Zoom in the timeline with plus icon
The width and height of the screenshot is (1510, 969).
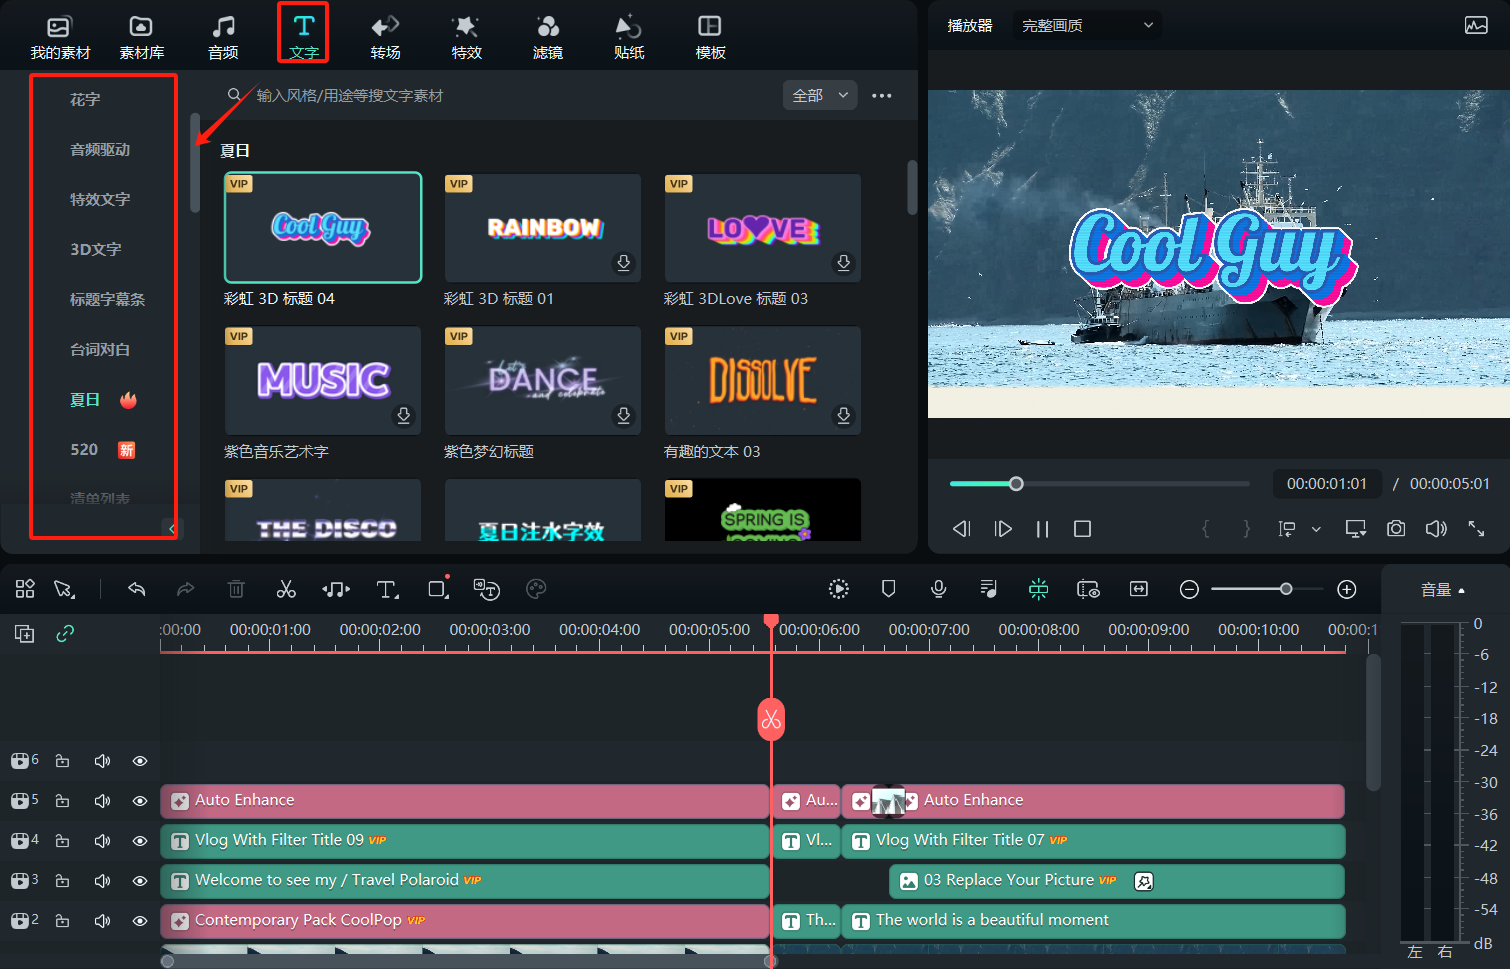[1347, 589]
